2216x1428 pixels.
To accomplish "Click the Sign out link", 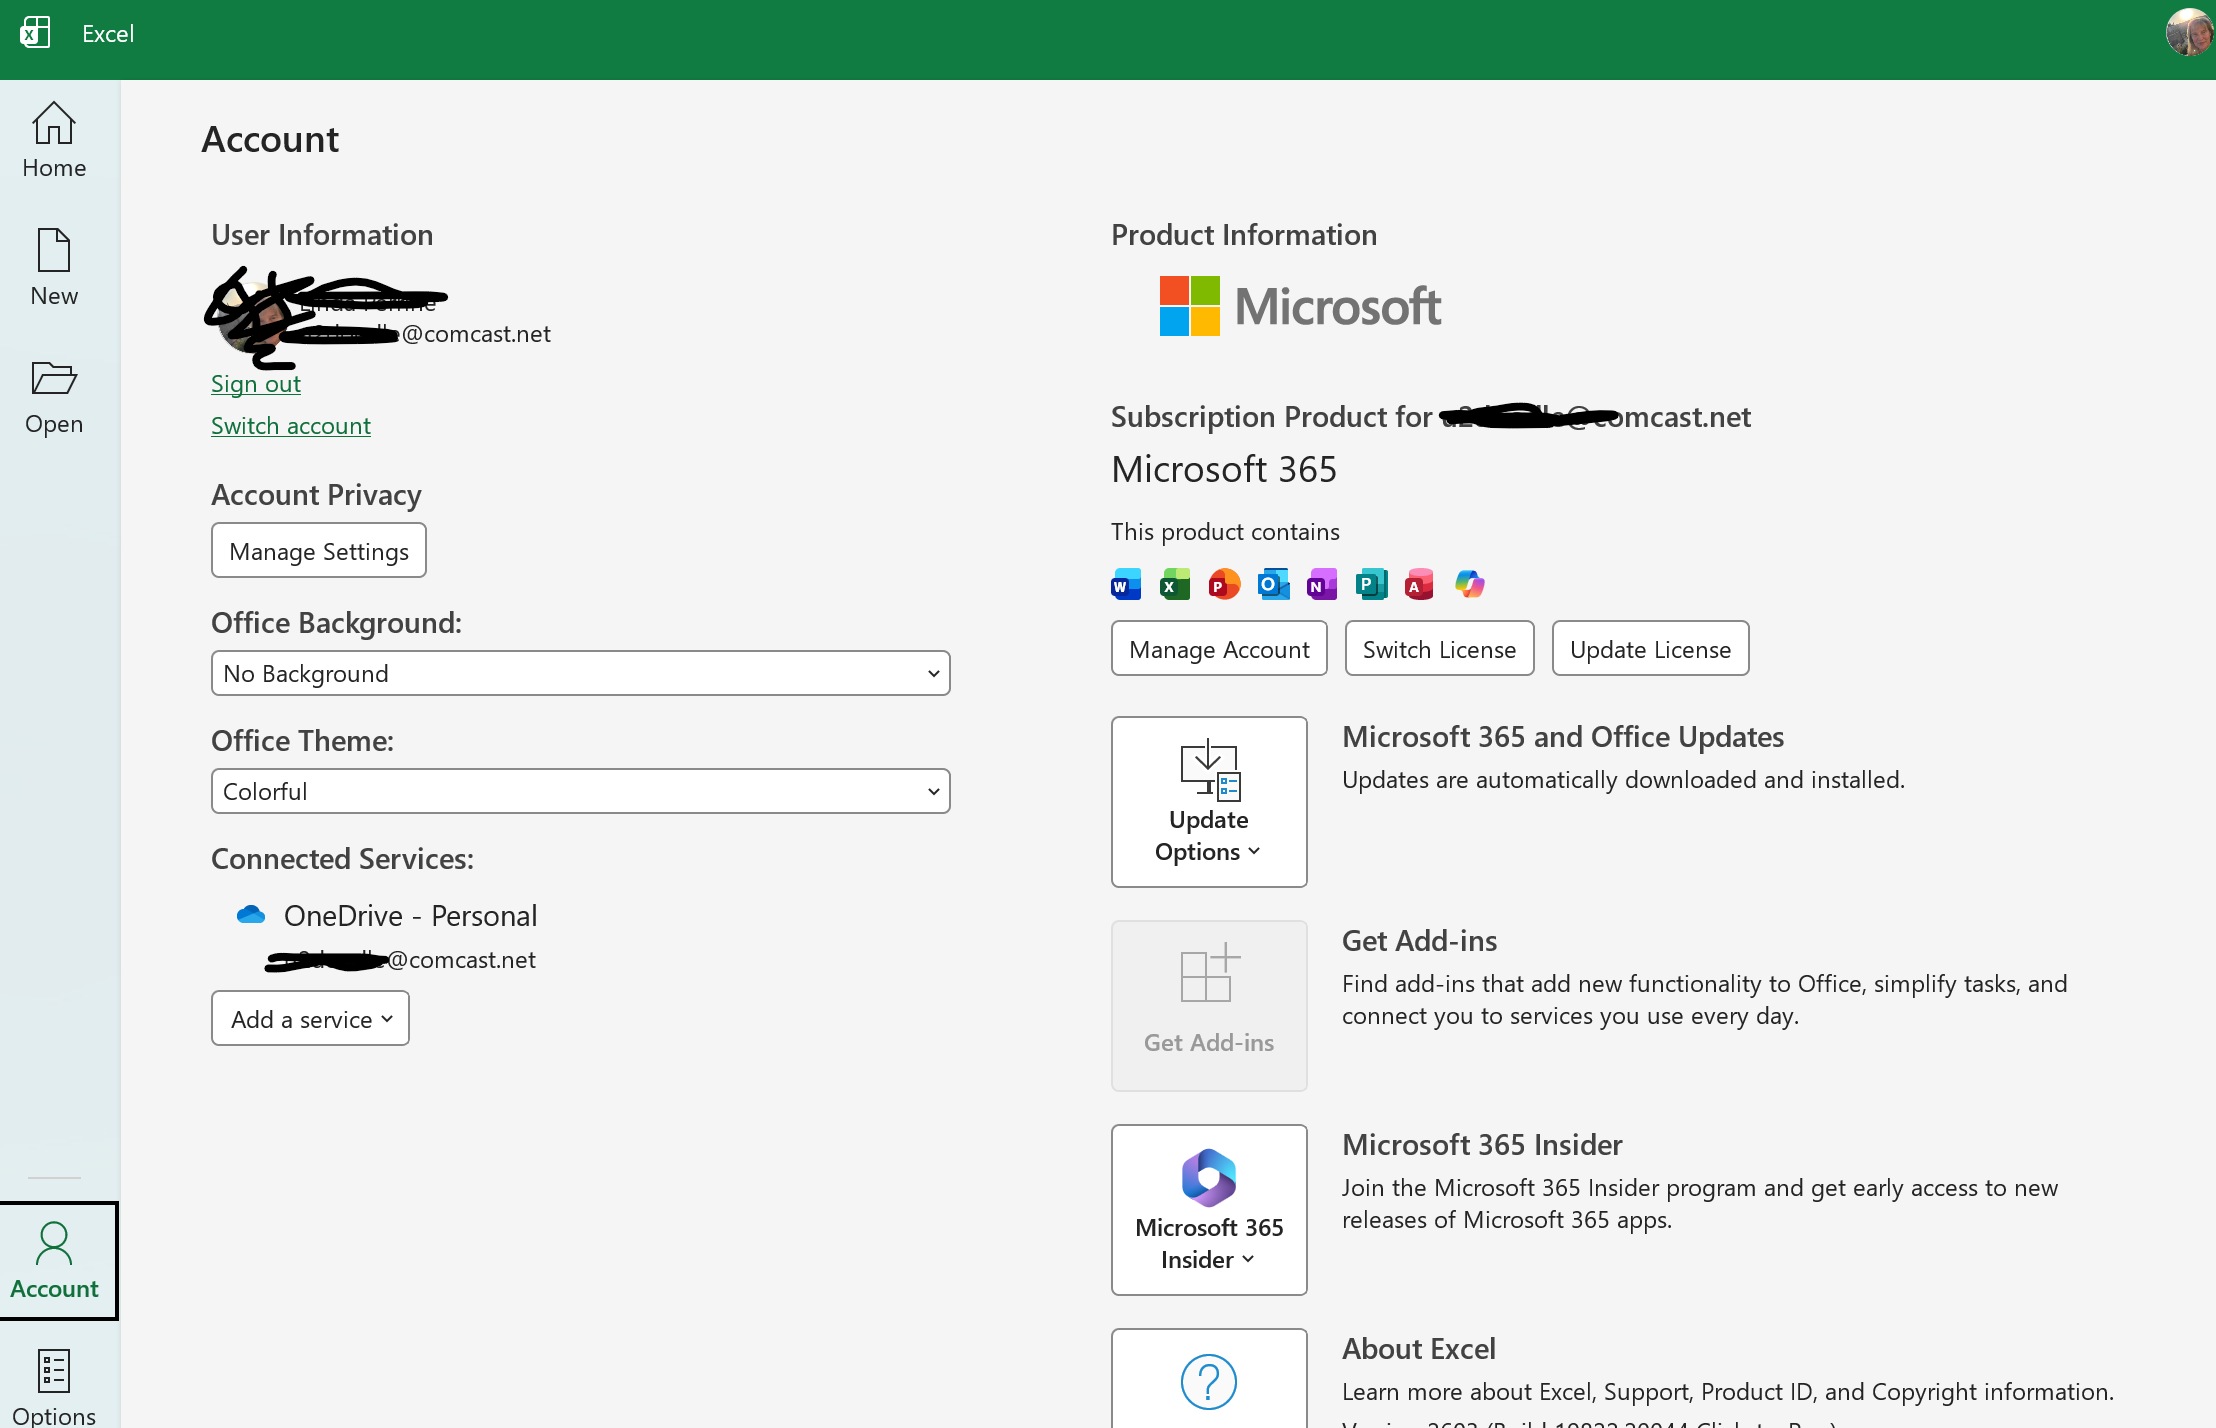I will [x=256, y=384].
